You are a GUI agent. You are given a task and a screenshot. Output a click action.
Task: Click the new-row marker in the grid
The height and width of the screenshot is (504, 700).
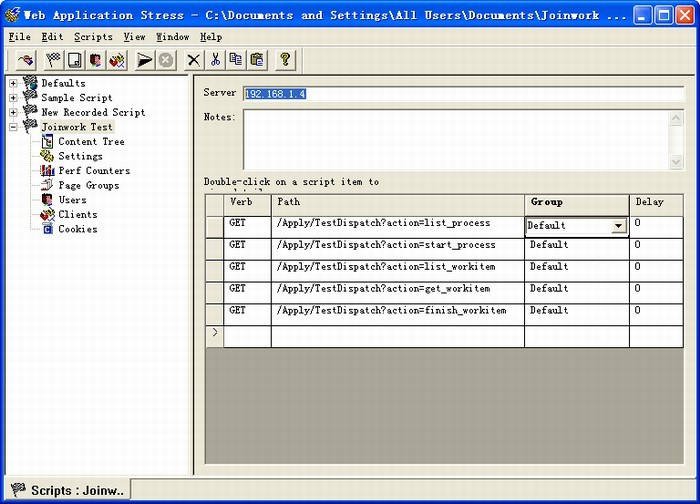[215, 337]
